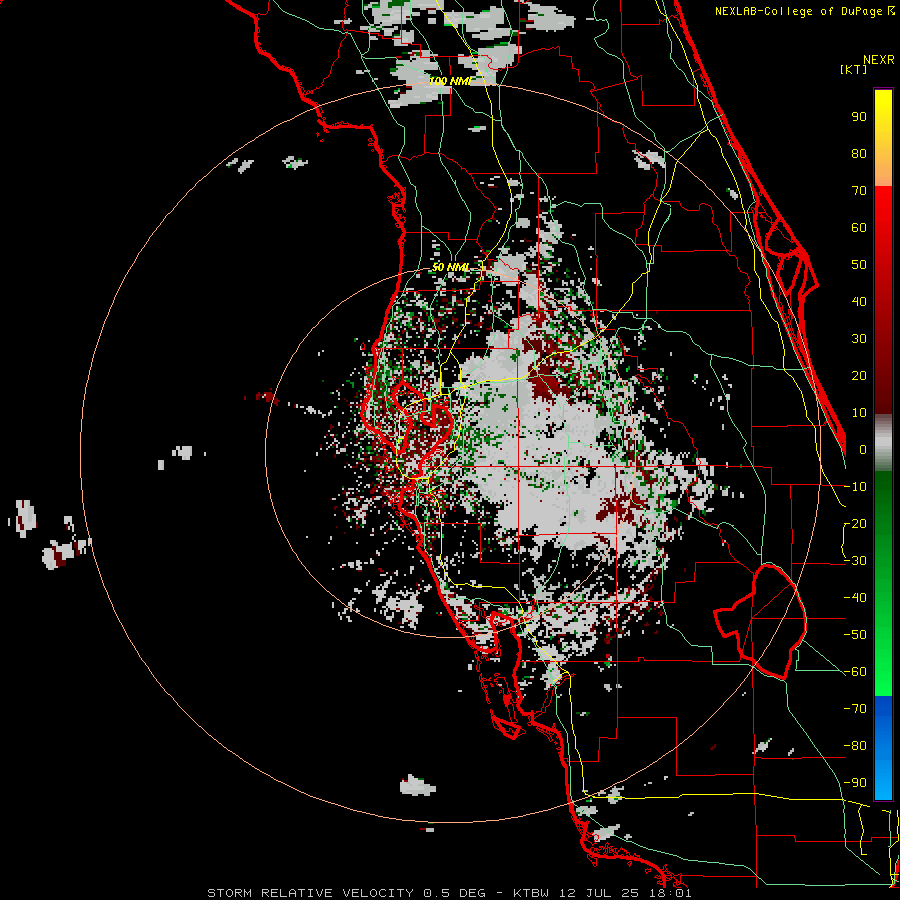Pick the gray zero-velocity segment of color bar
This screenshot has height=900, width=900.
coord(883,442)
